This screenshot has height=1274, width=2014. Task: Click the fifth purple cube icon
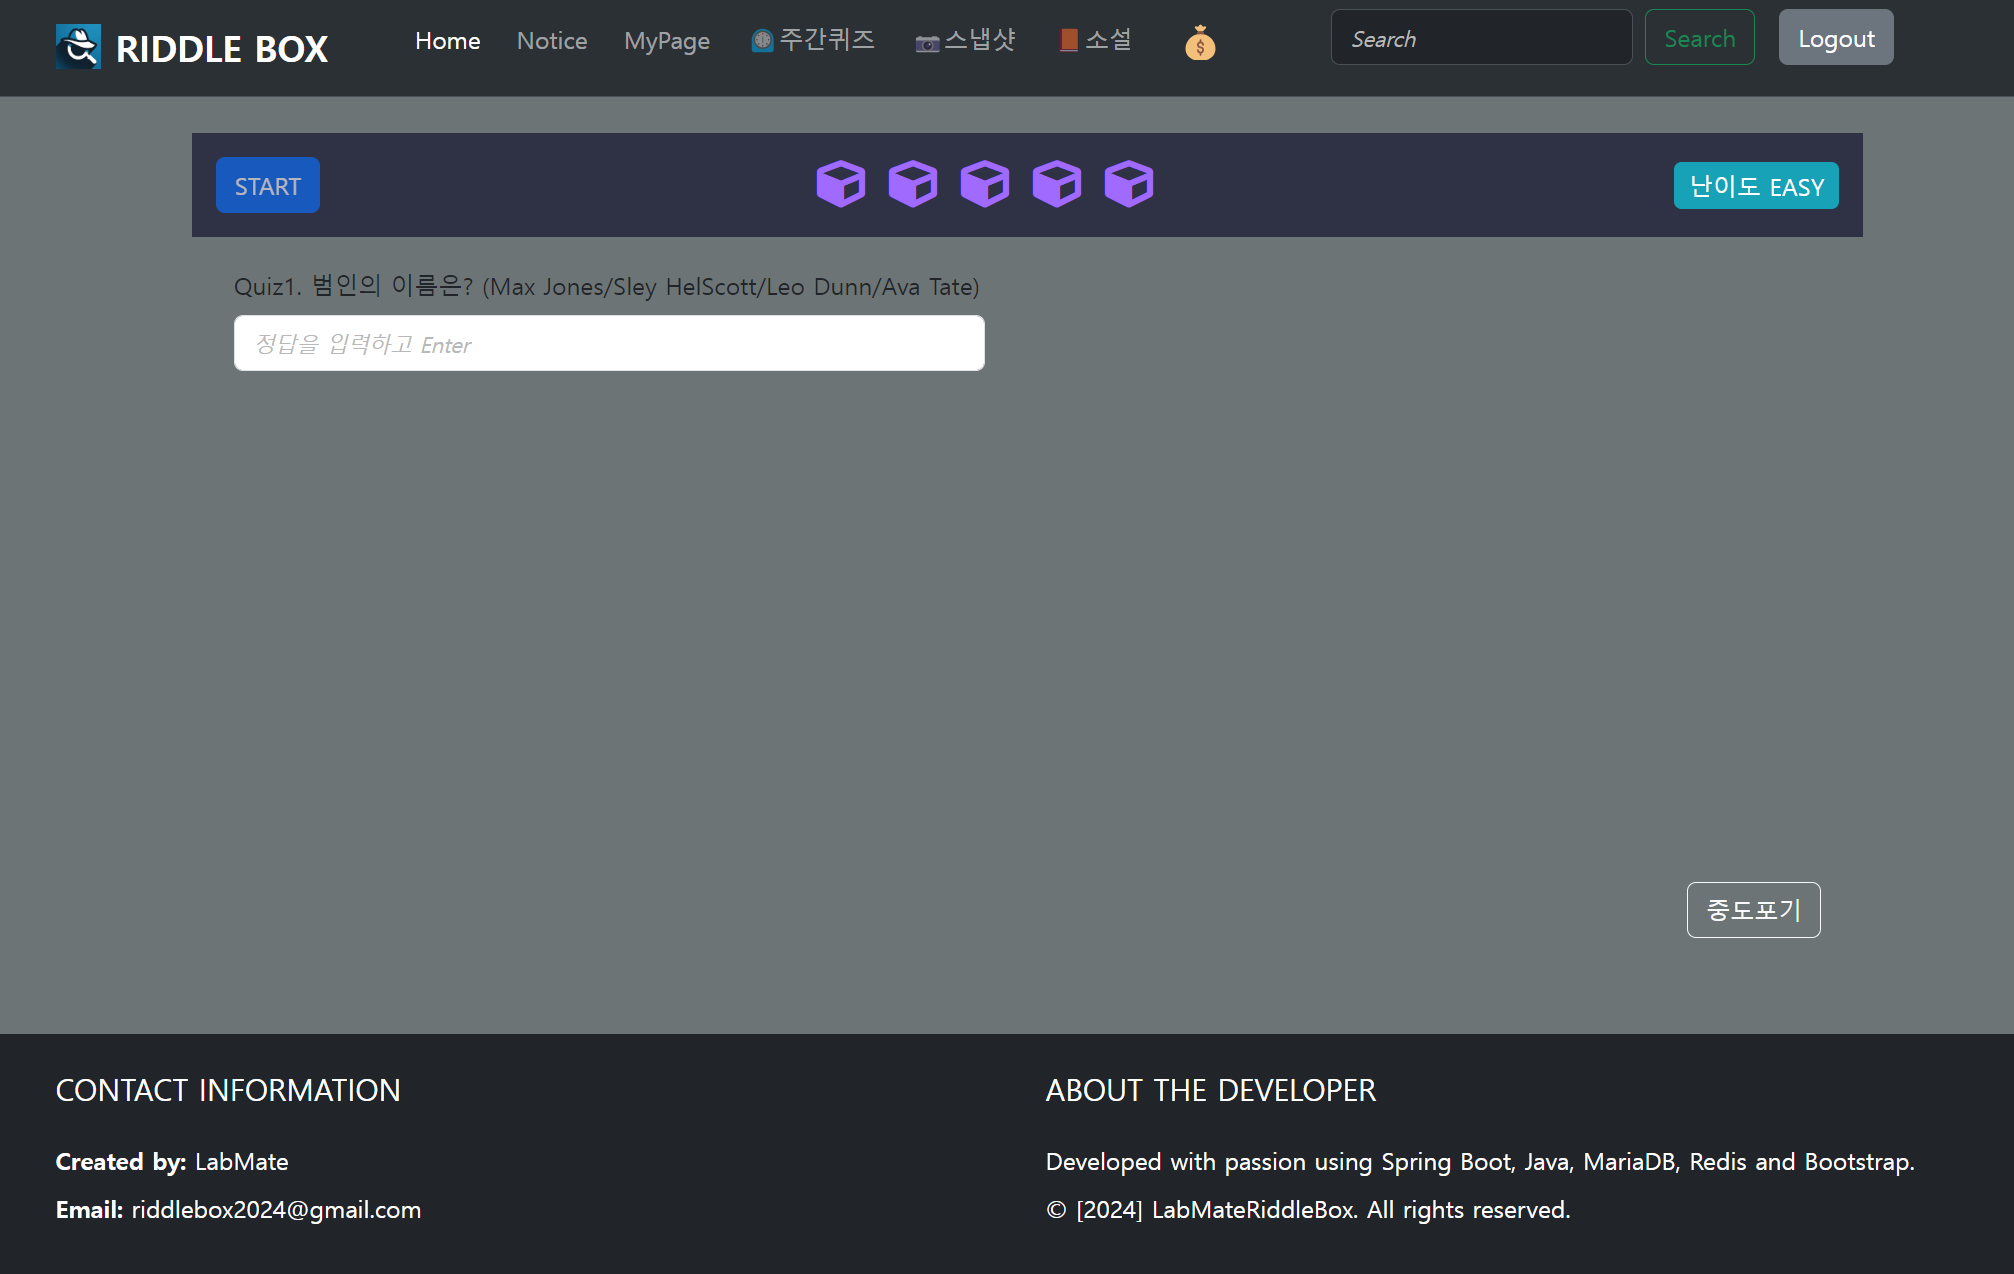click(1128, 184)
